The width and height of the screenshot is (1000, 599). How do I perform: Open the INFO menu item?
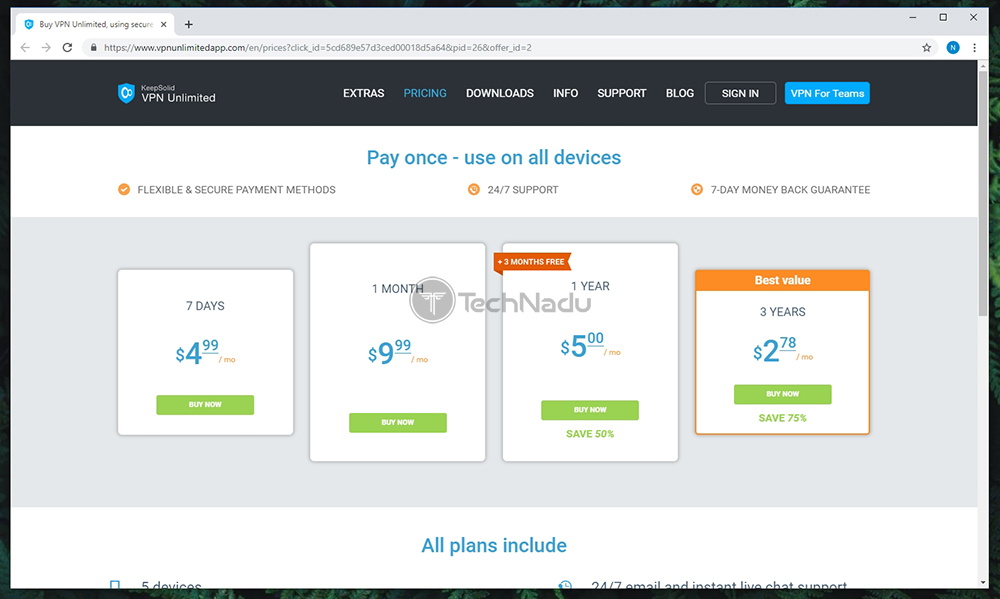(x=566, y=93)
